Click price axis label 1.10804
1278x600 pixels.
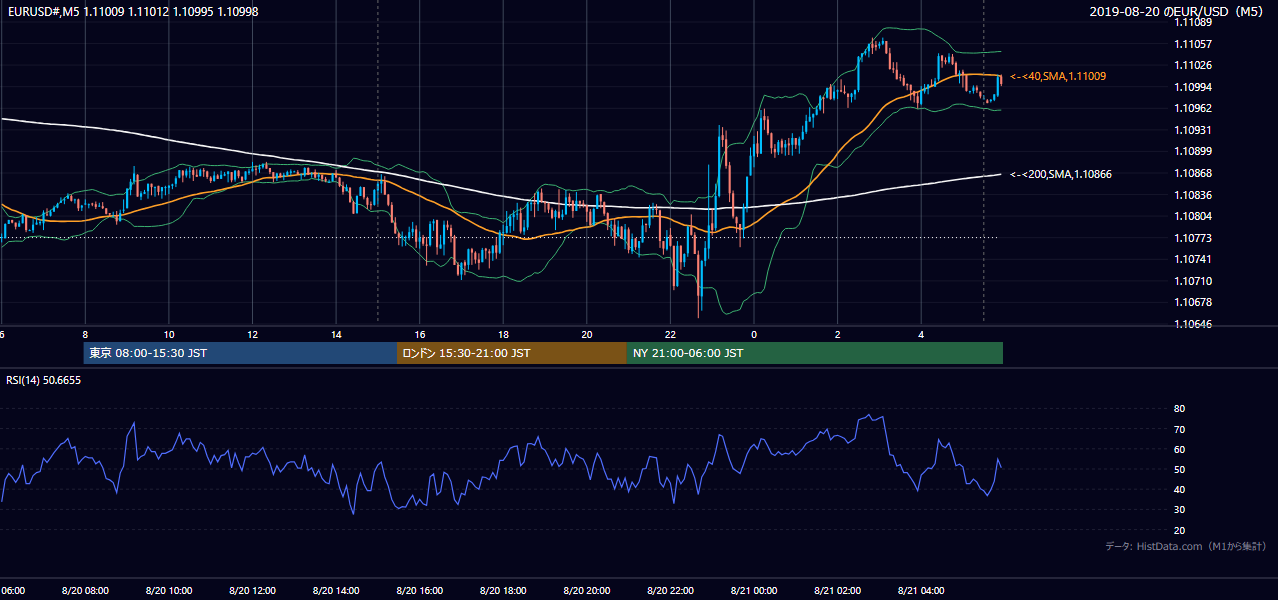pos(1195,216)
